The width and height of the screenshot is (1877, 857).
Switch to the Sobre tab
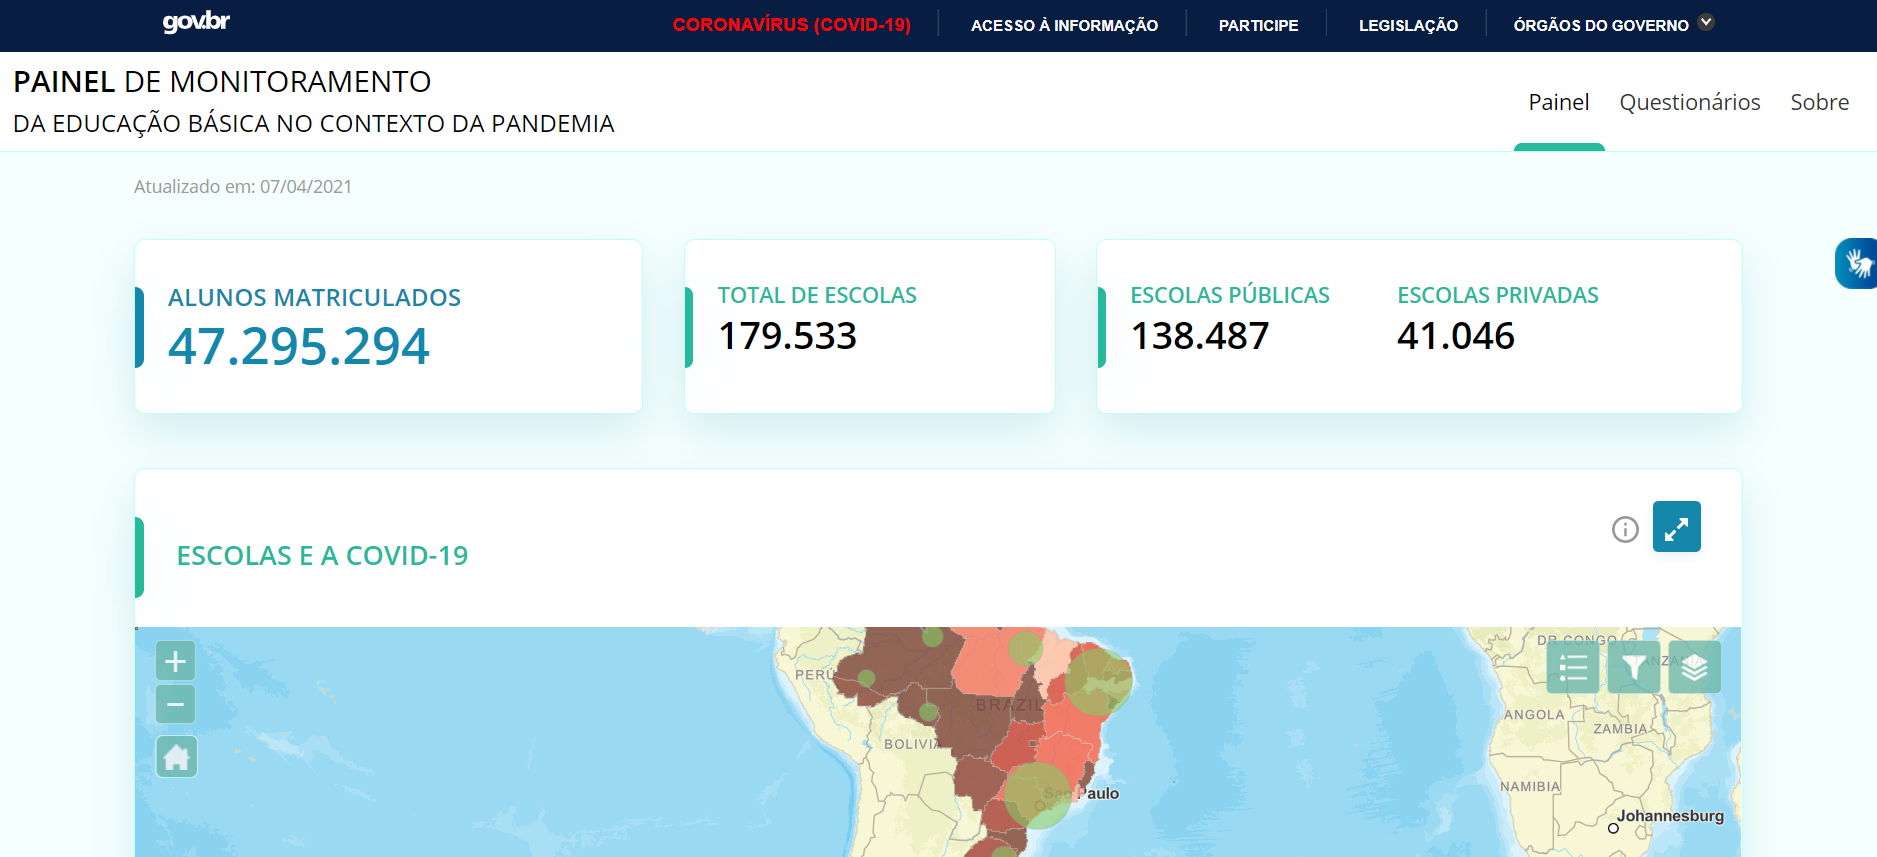click(x=1819, y=102)
